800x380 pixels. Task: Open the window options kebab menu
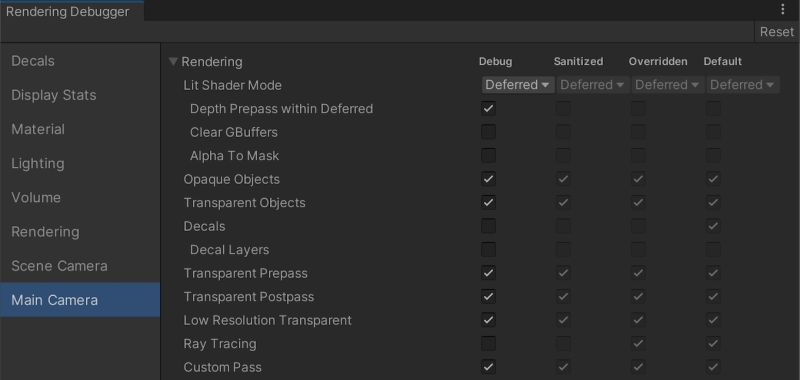[x=783, y=9]
